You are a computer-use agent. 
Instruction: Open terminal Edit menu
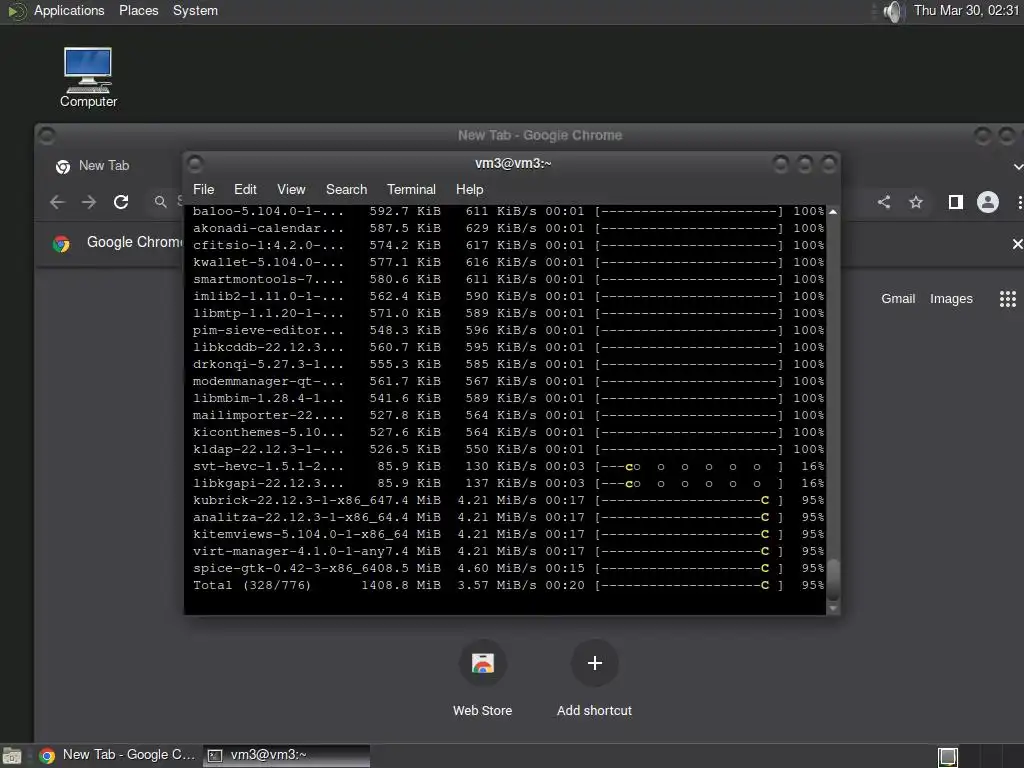(245, 189)
